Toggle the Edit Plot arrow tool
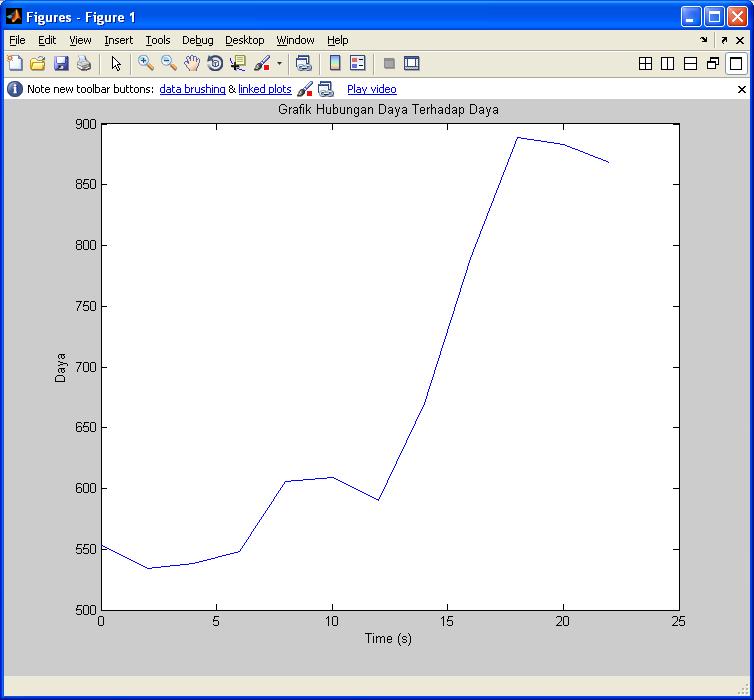Image resolution: width=754 pixels, height=700 pixels. 116,64
